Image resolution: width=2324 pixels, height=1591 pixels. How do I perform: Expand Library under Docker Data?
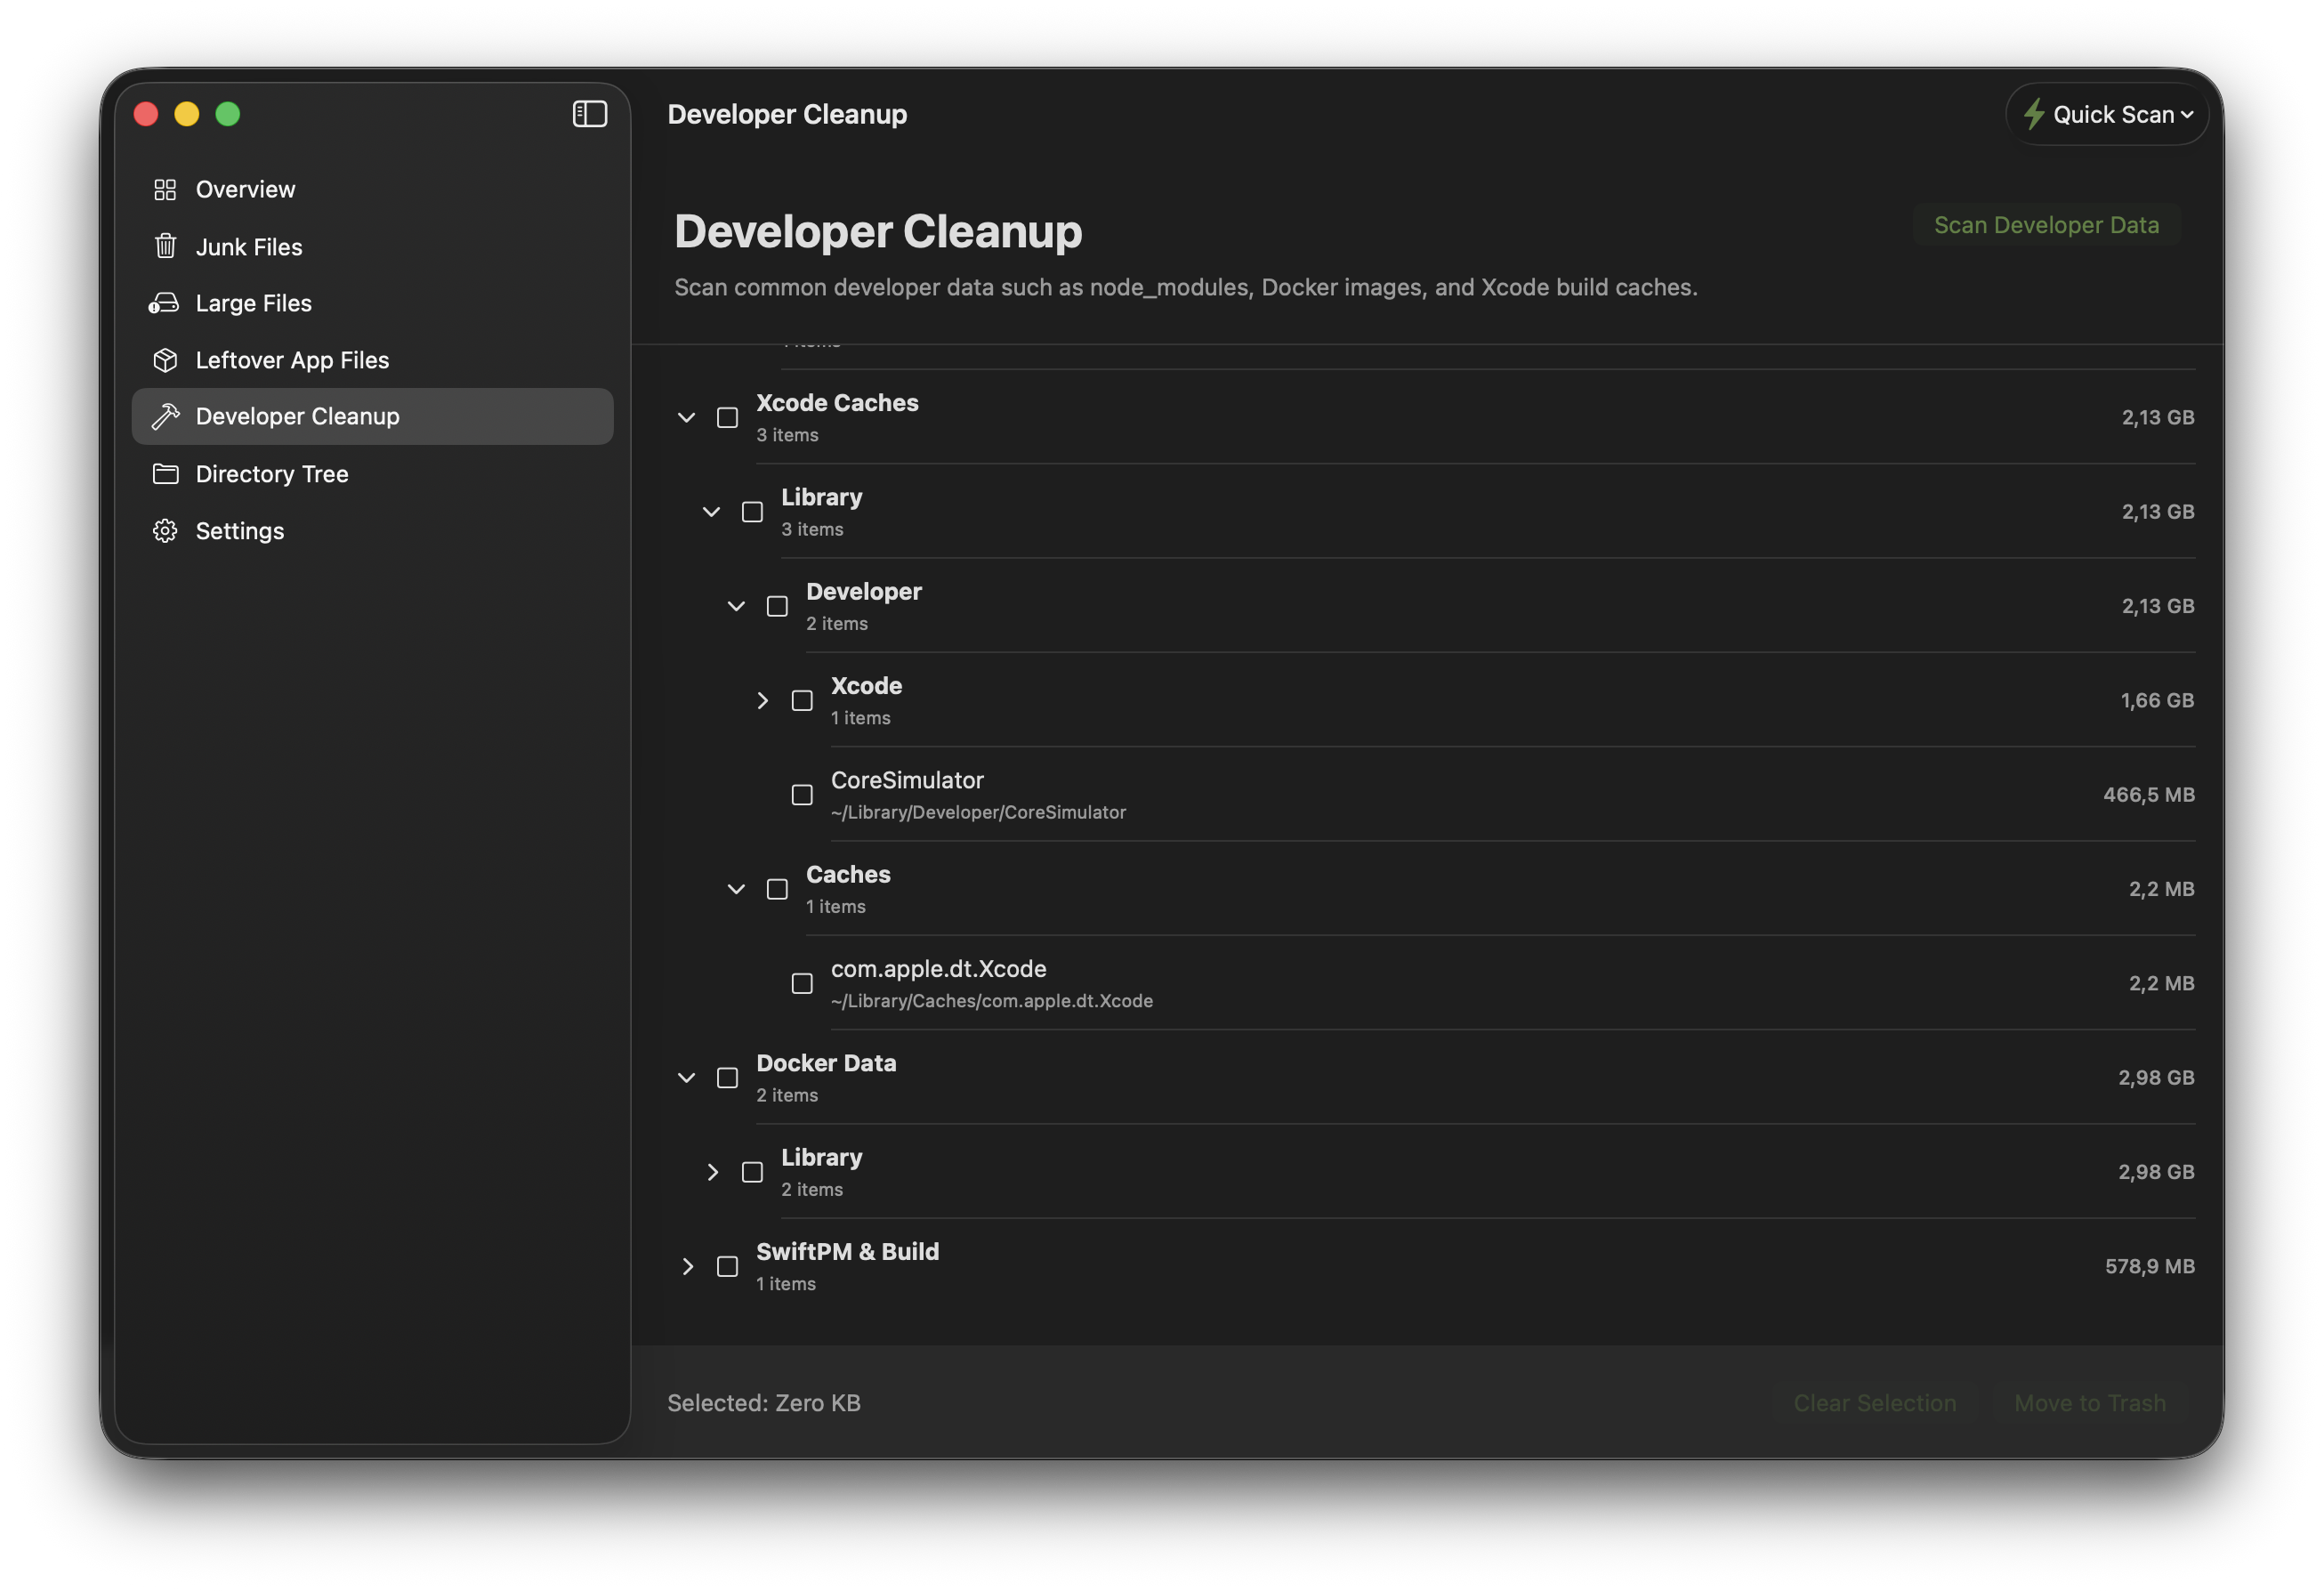(712, 1172)
